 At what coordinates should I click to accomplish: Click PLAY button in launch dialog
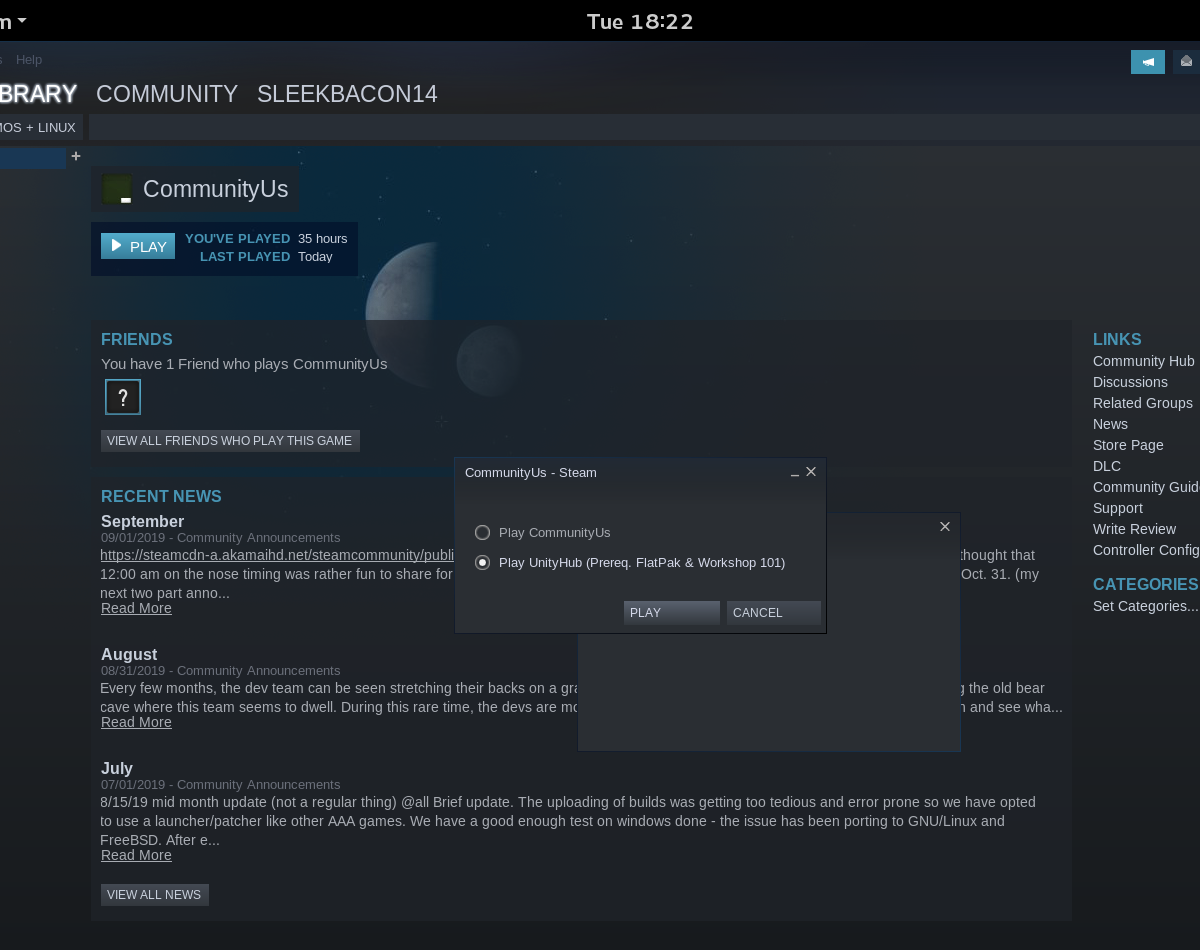tap(671, 613)
